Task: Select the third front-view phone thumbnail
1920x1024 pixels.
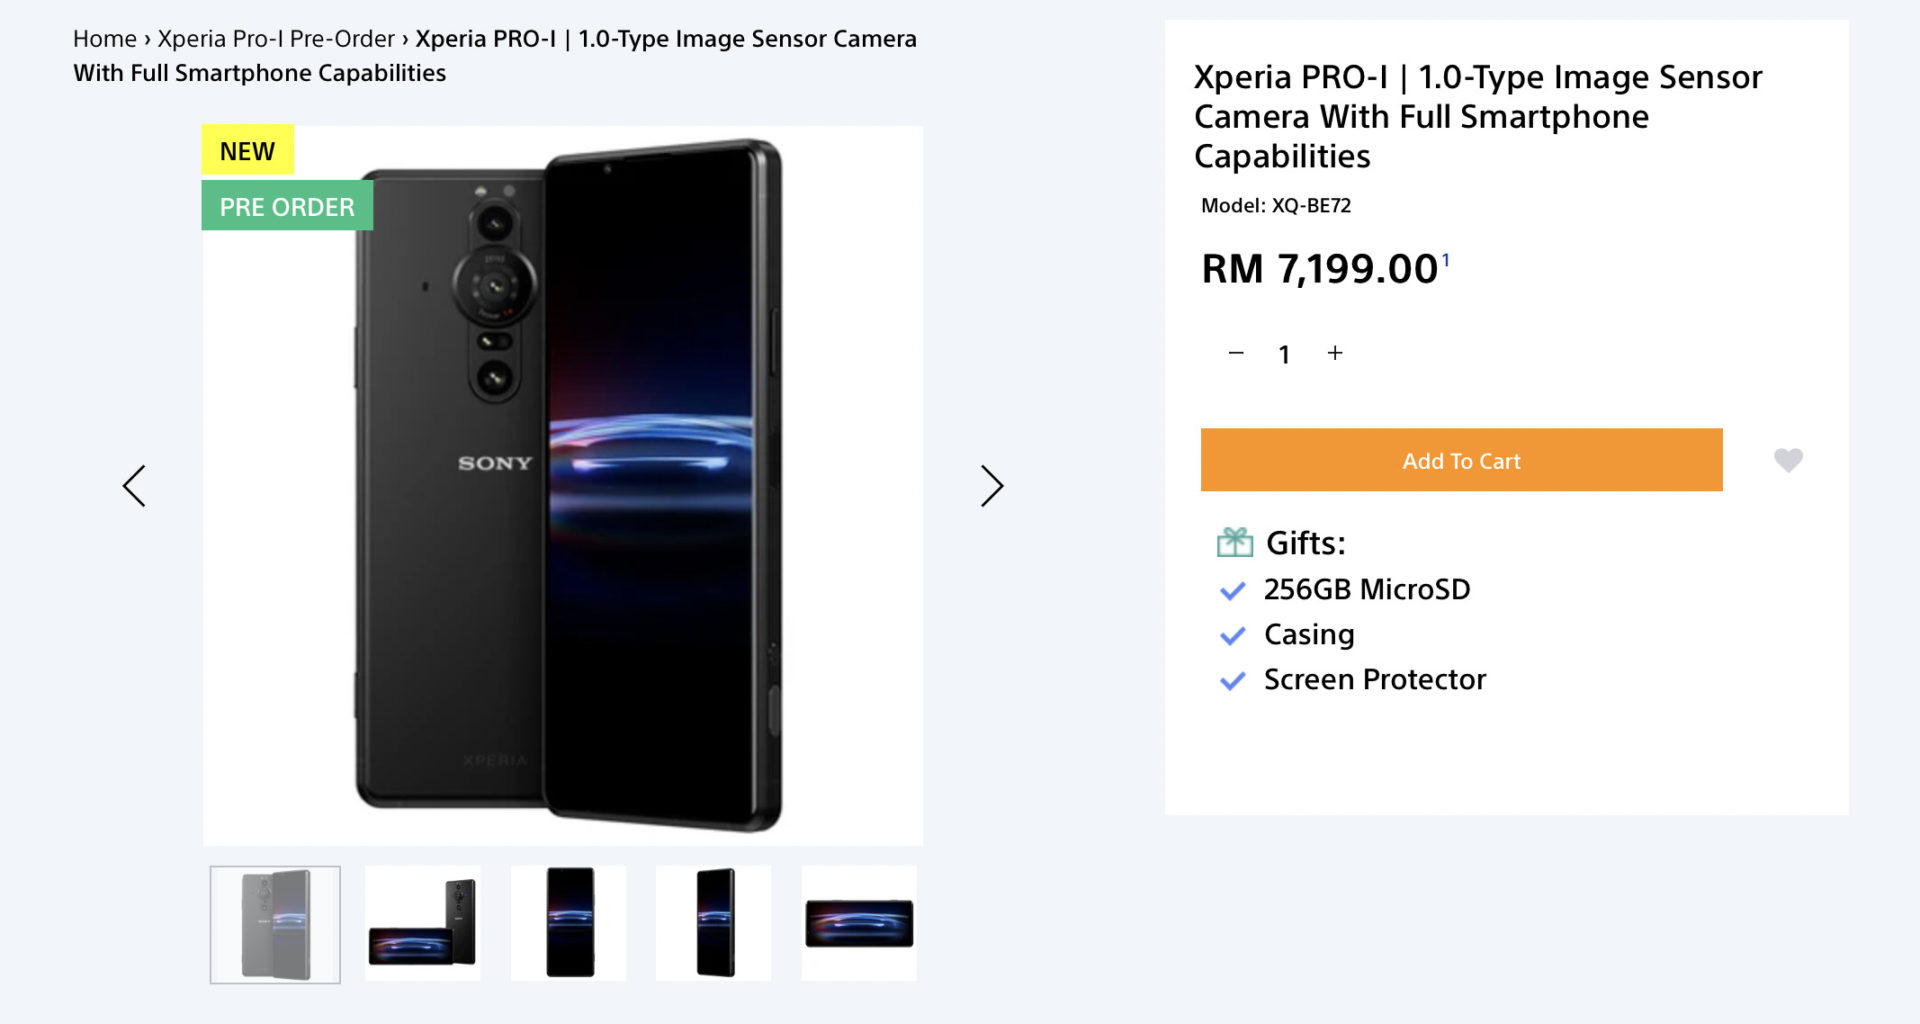Action: click(568, 924)
